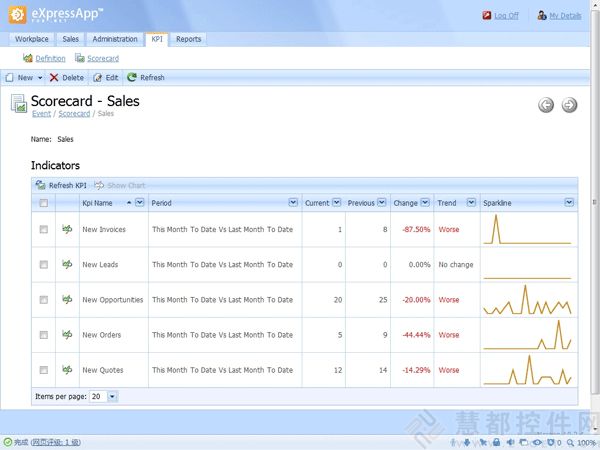Toggle the select-all checkbox in grid header

coord(44,203)
